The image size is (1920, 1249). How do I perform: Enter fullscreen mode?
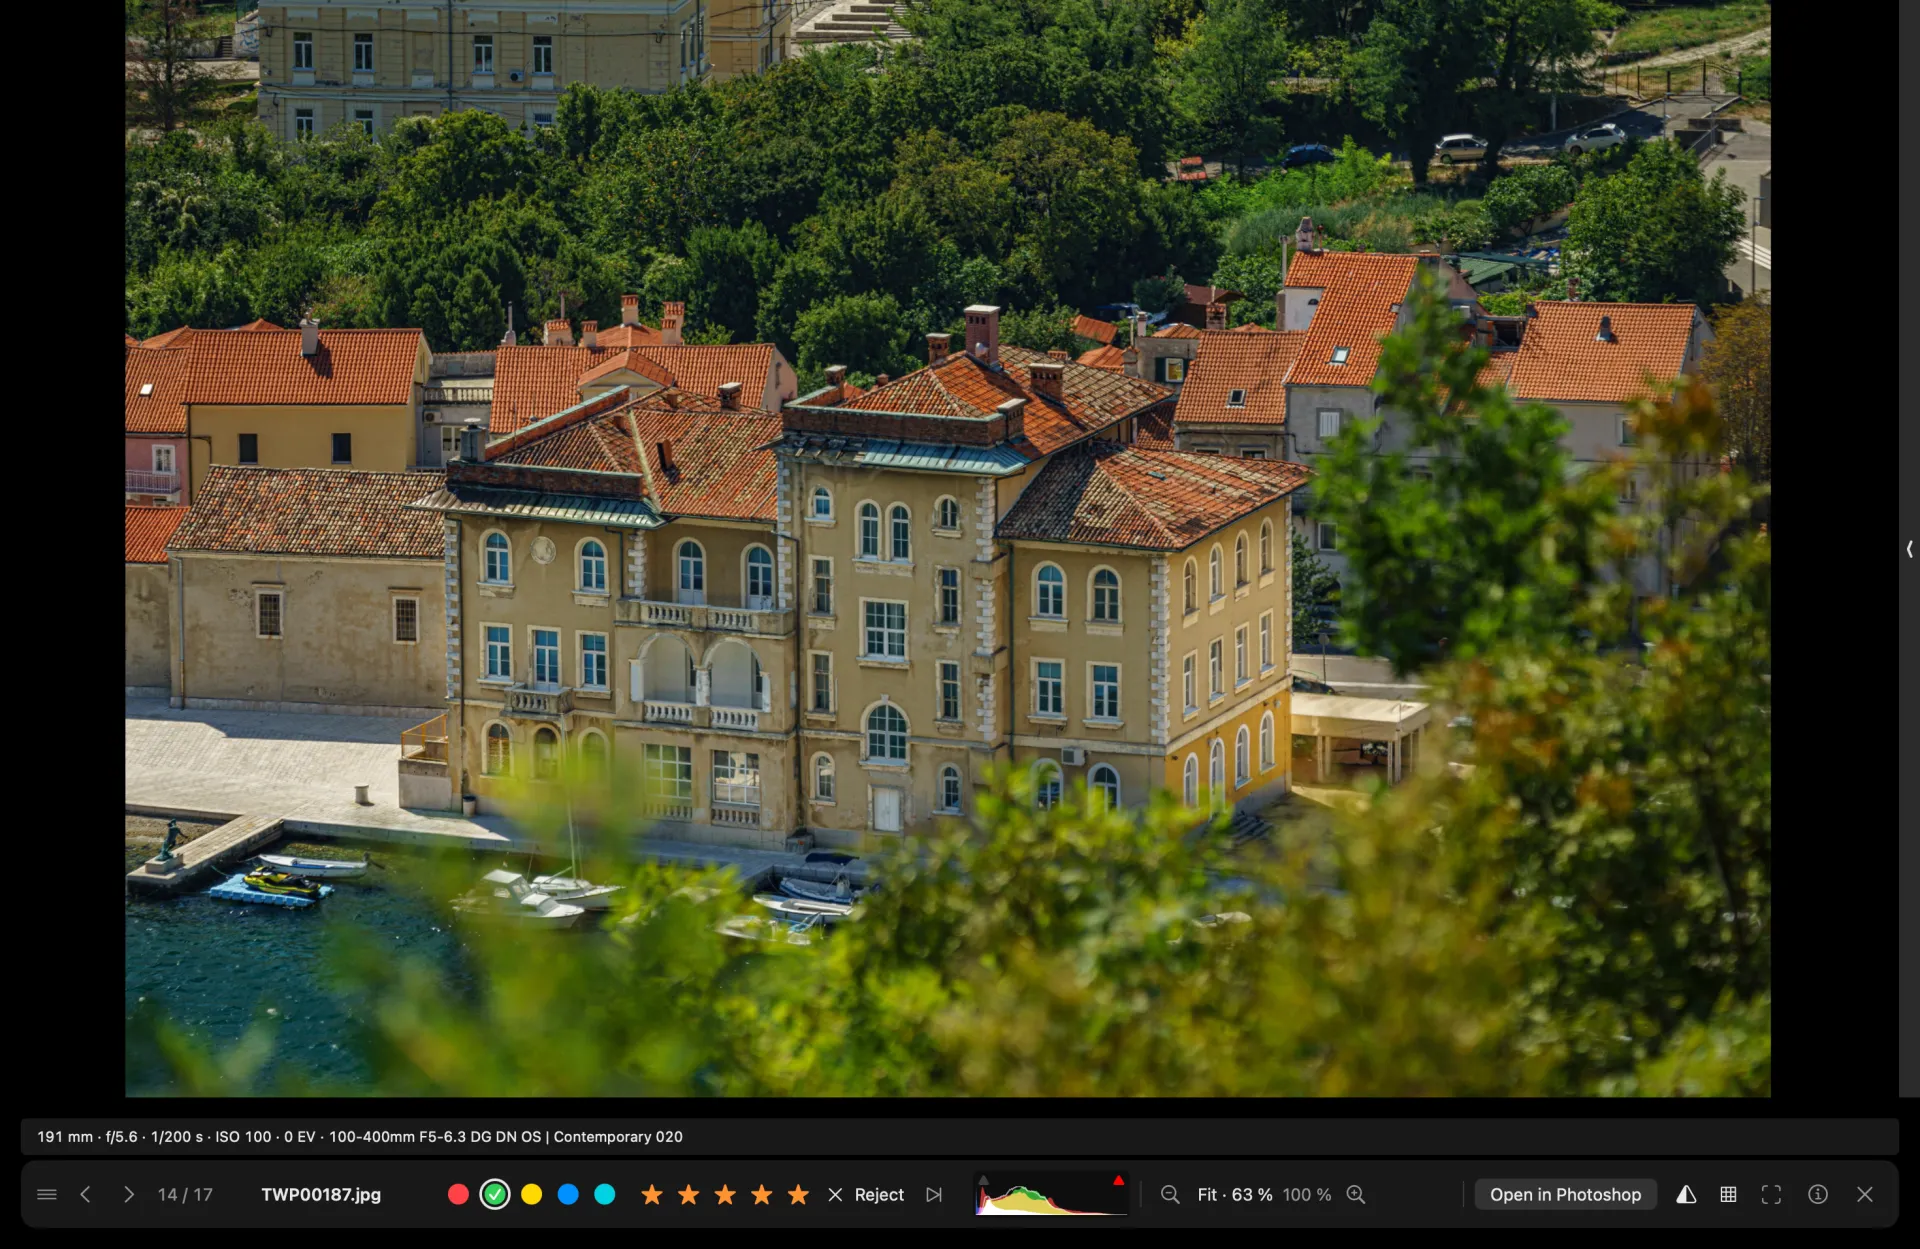[x=1771, y=1194]
